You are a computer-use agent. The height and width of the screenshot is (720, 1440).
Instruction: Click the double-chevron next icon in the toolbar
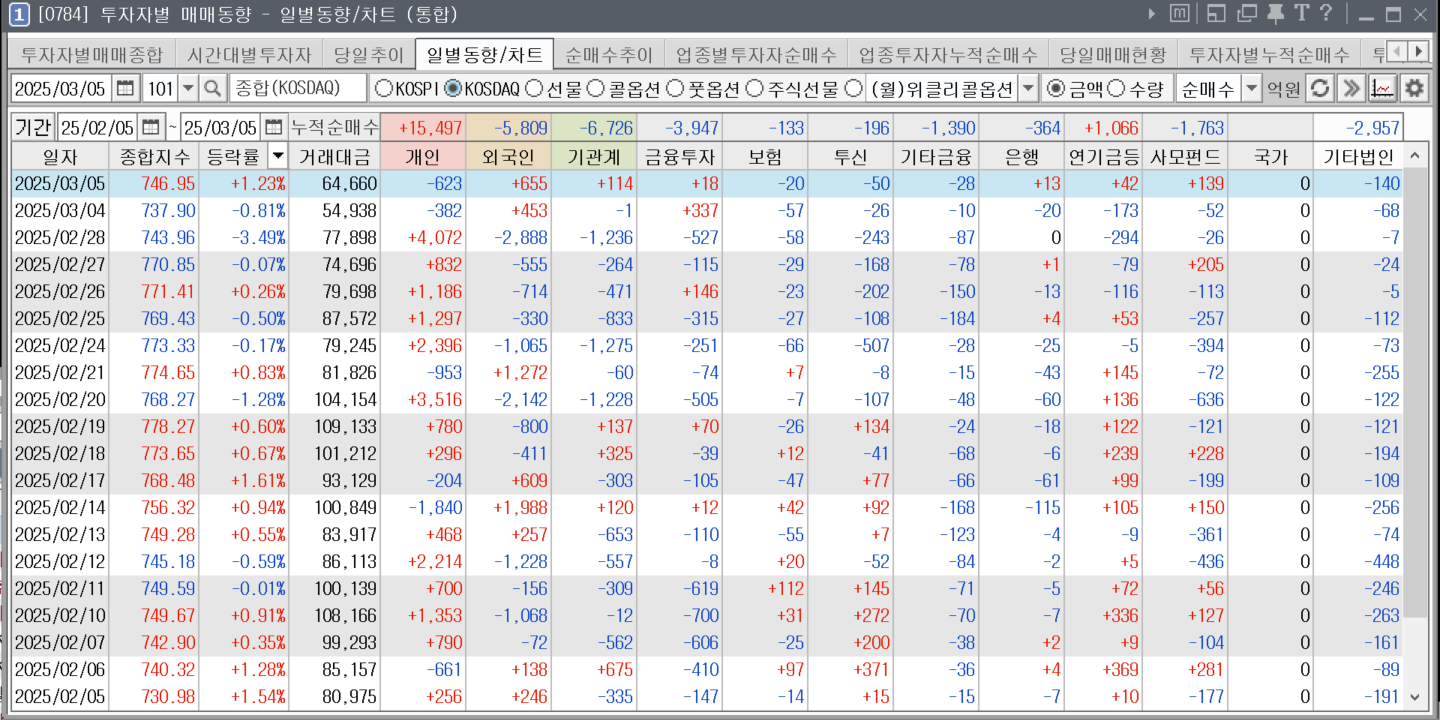pyautogui.click(x=1351, y=88)
